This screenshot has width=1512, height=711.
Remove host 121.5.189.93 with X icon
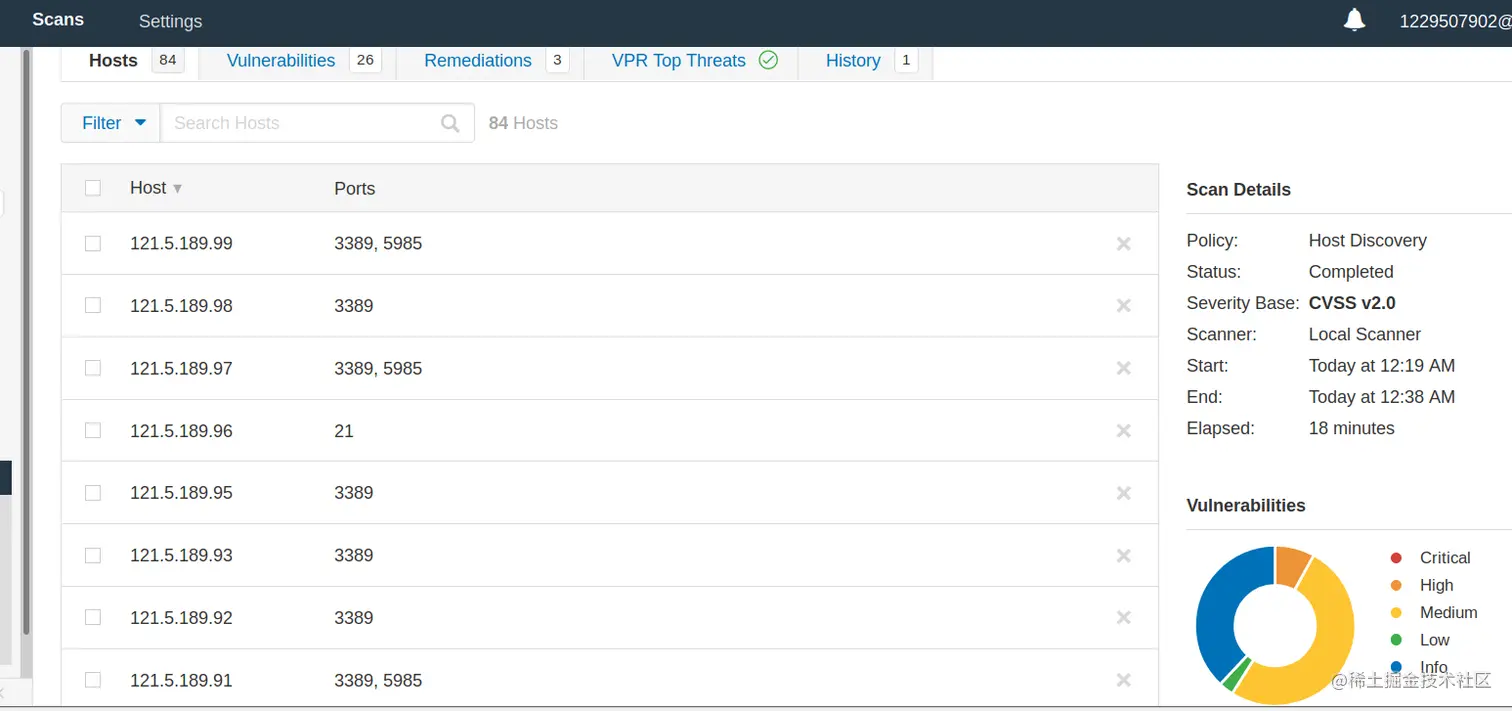(x=1123, y=556)
